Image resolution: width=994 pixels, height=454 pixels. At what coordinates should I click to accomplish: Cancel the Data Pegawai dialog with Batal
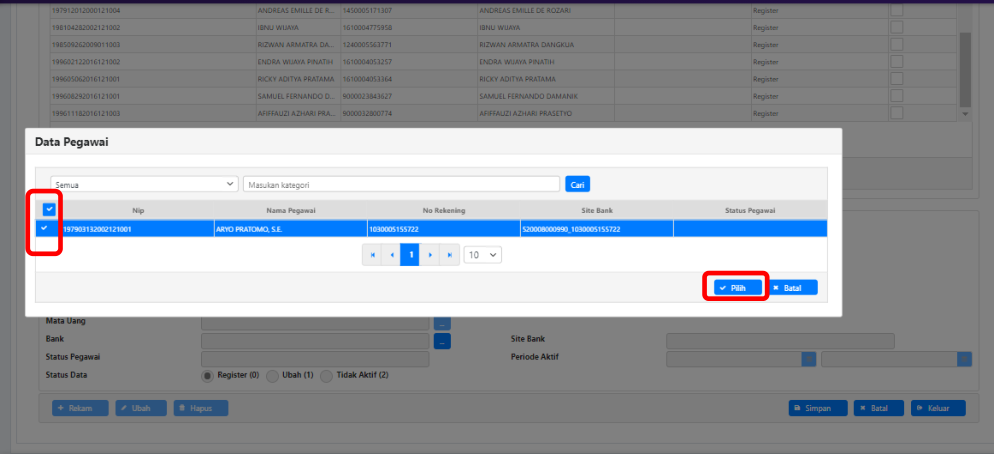[x=792, y=288]
